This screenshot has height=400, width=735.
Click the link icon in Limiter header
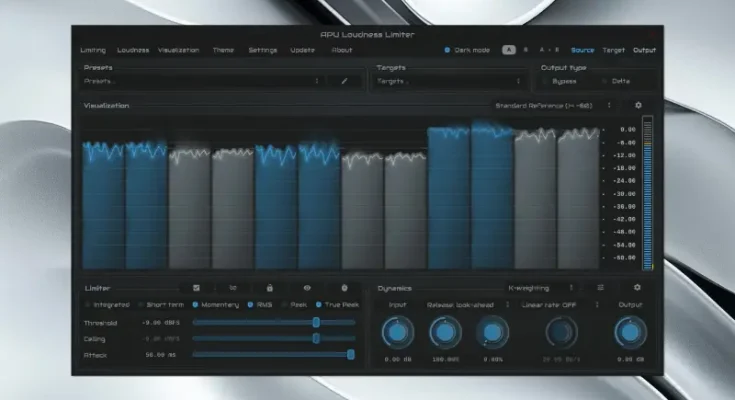click(232, 287)
